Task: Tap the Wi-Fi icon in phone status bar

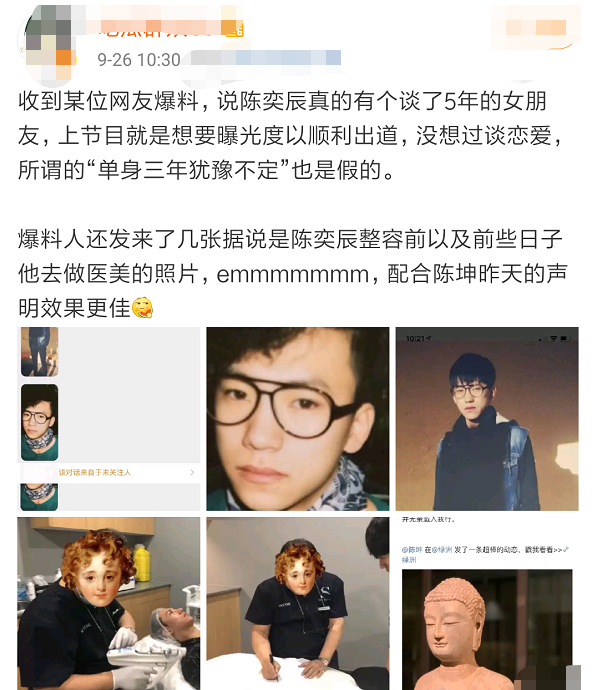Action: (553, 338)
